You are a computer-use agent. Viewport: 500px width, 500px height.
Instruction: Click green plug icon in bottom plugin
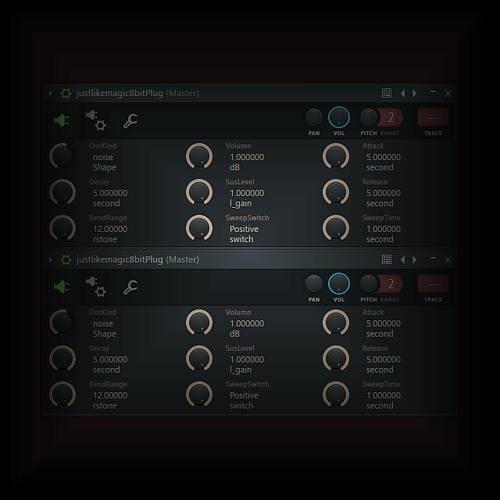click(62, 287)
